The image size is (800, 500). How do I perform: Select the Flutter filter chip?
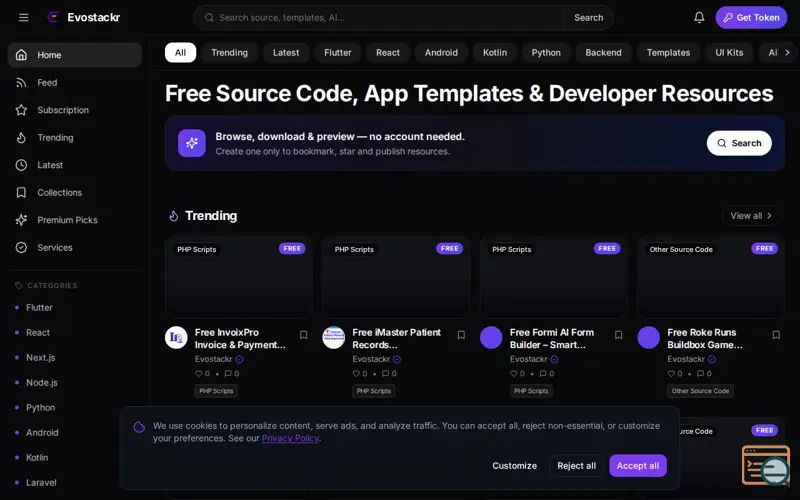coord(338,53)
